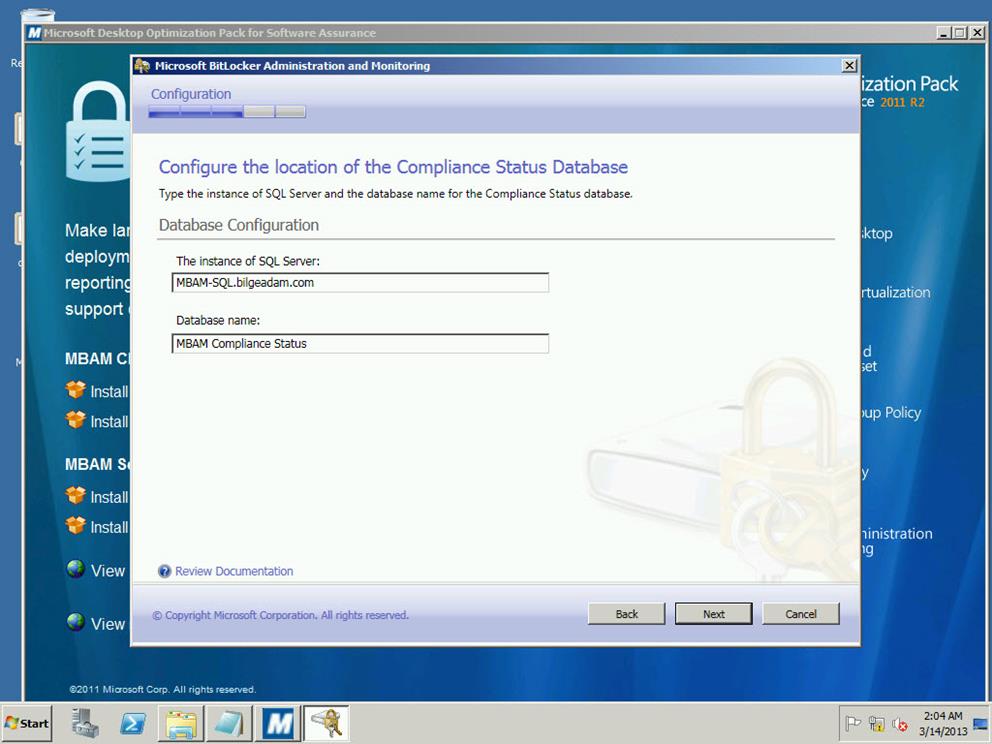992x744 pixels.
Task: Open the taskbar clock showing 2:04 AM
Action: (x=943, y=723)
